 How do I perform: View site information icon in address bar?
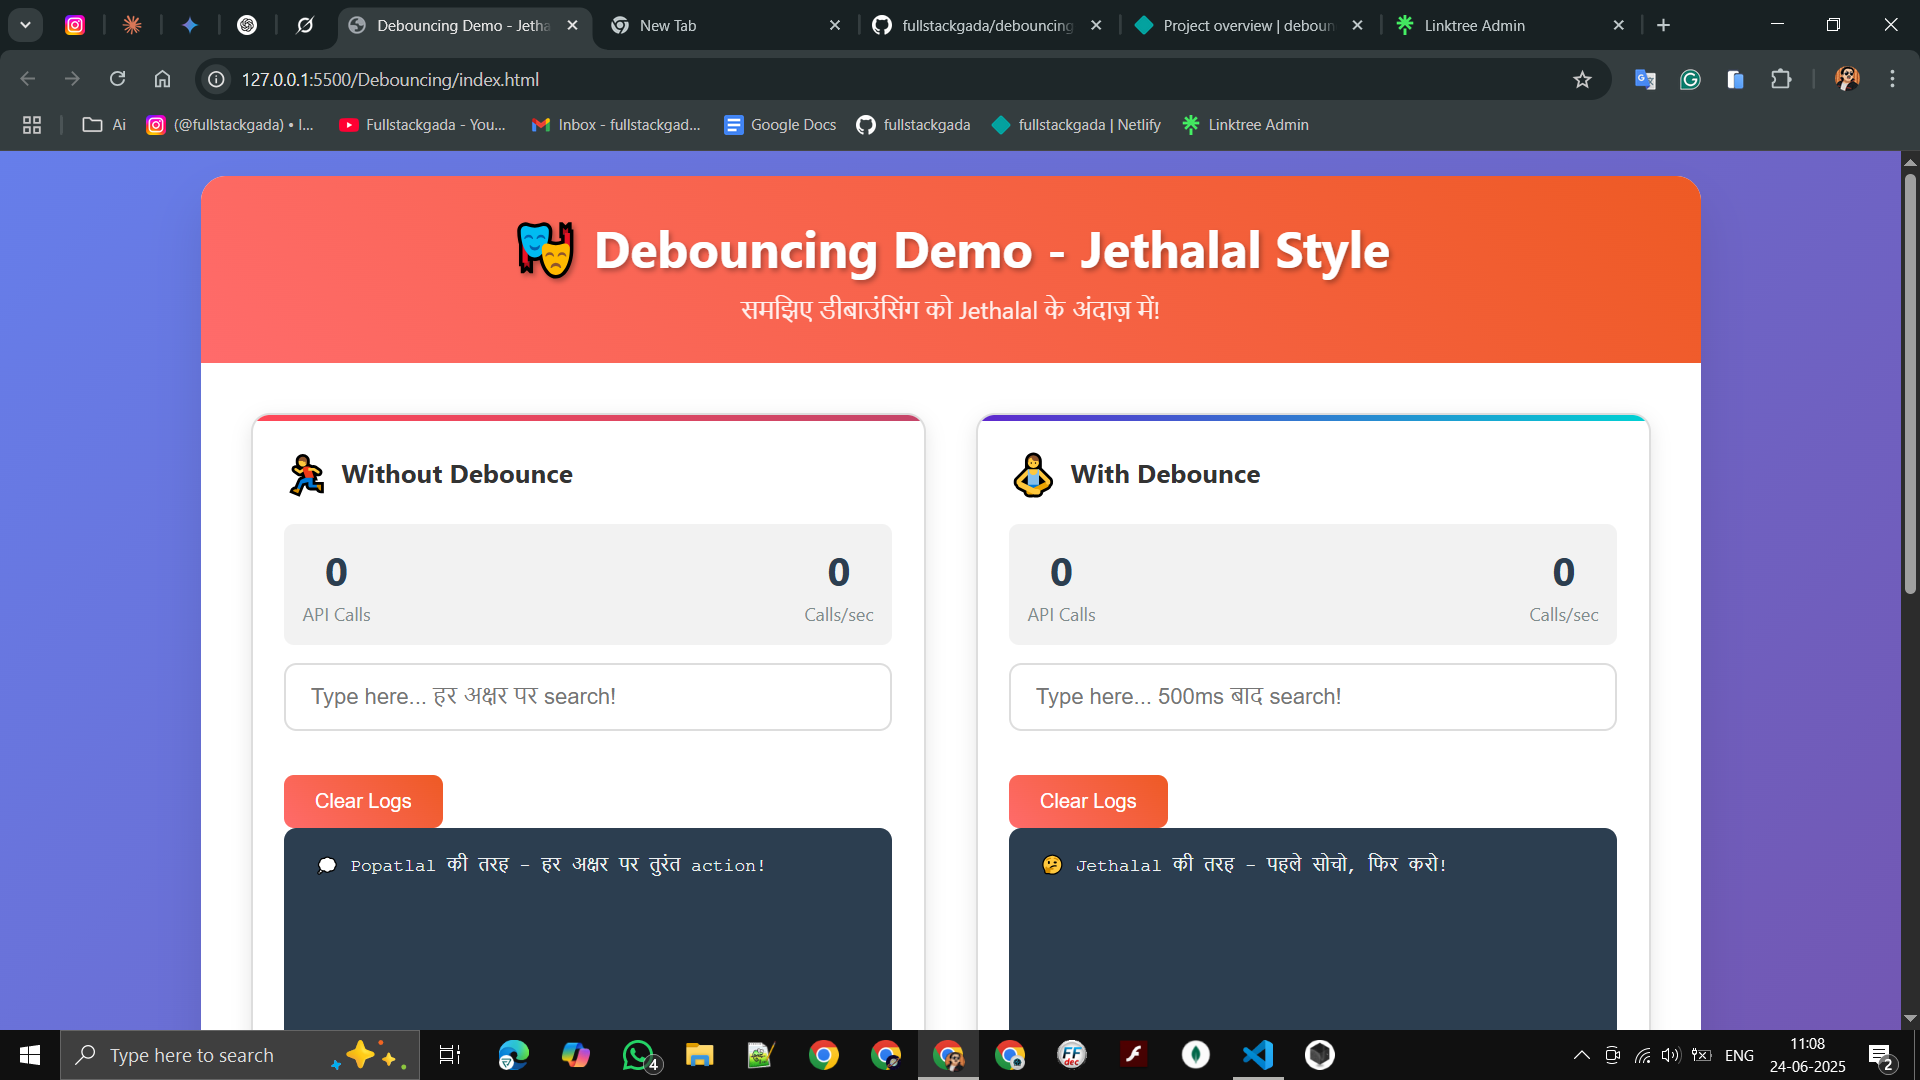(x=216, y=79)
